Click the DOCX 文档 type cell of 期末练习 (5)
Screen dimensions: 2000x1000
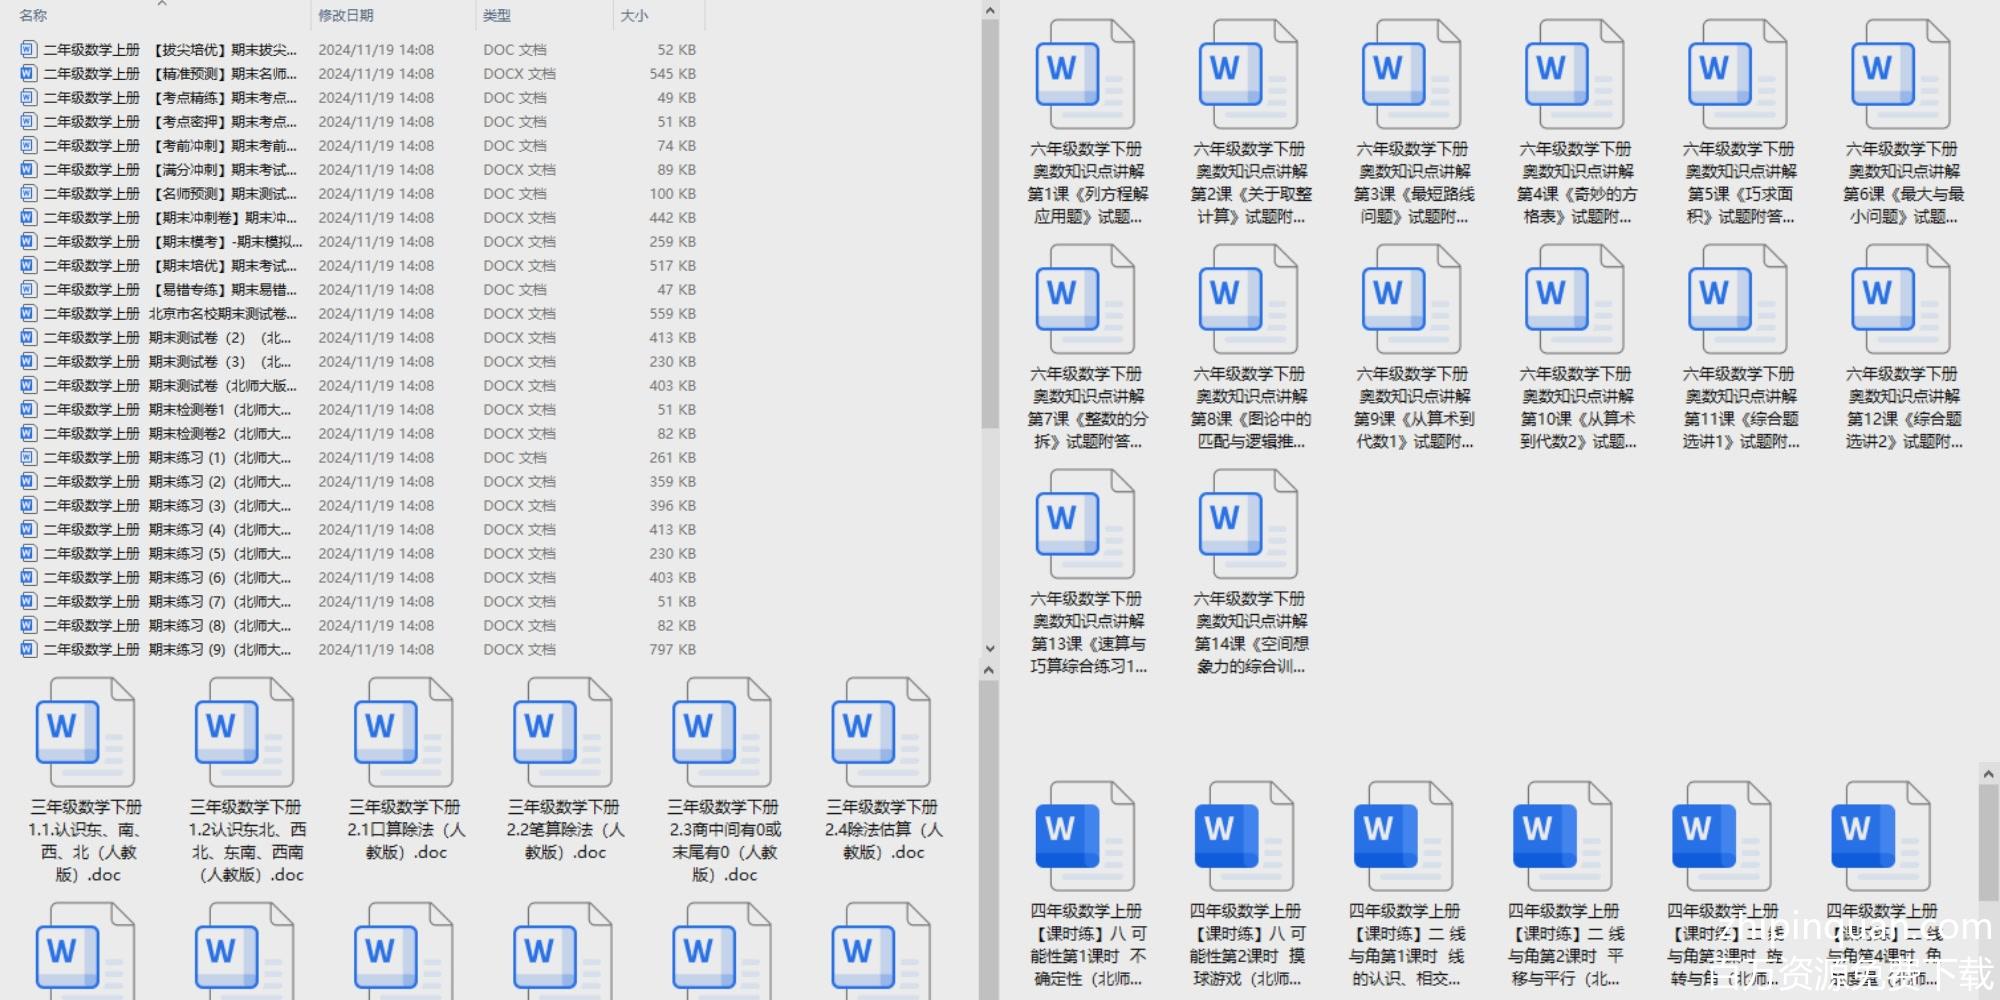[x=519, y=553]
